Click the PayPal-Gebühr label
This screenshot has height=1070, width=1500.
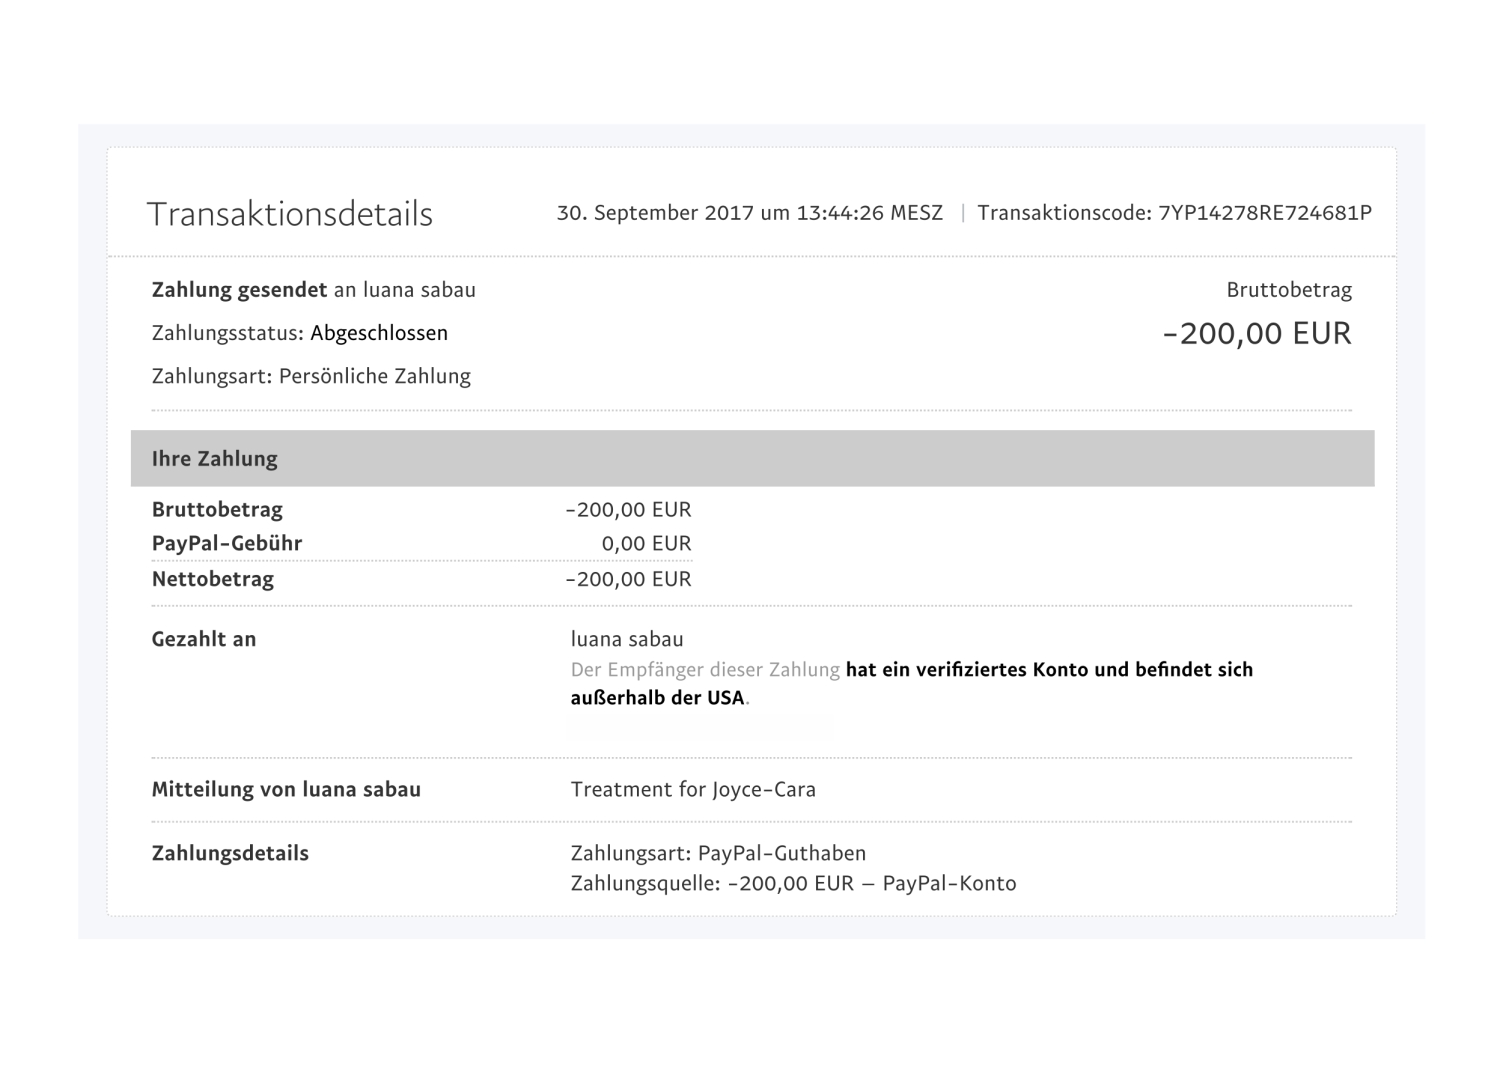227,543
